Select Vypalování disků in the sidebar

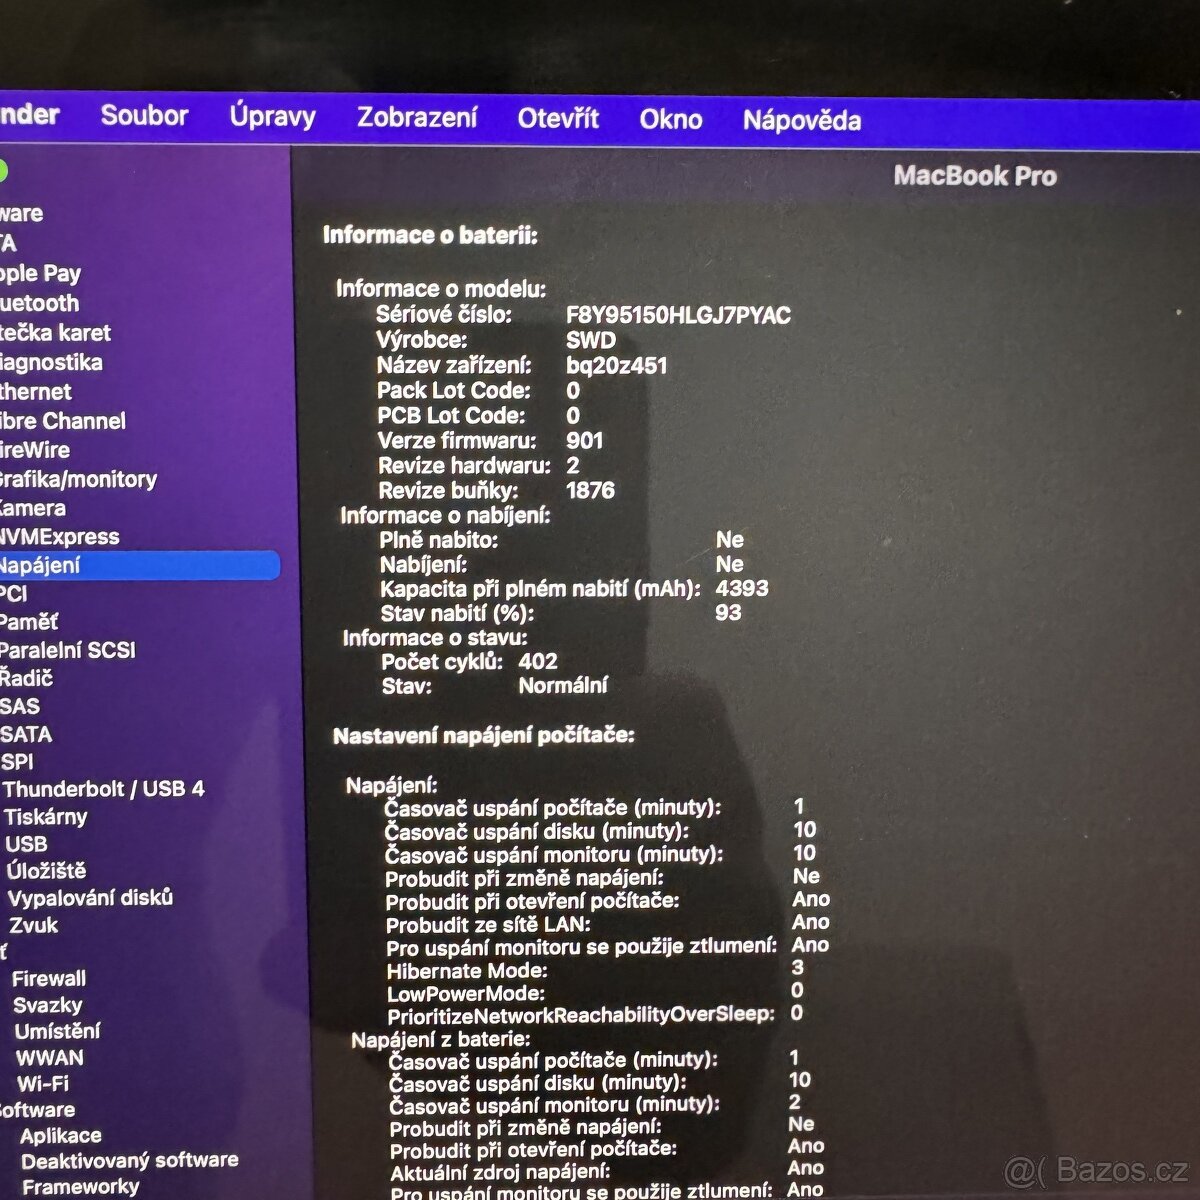[x=90, y=898]
